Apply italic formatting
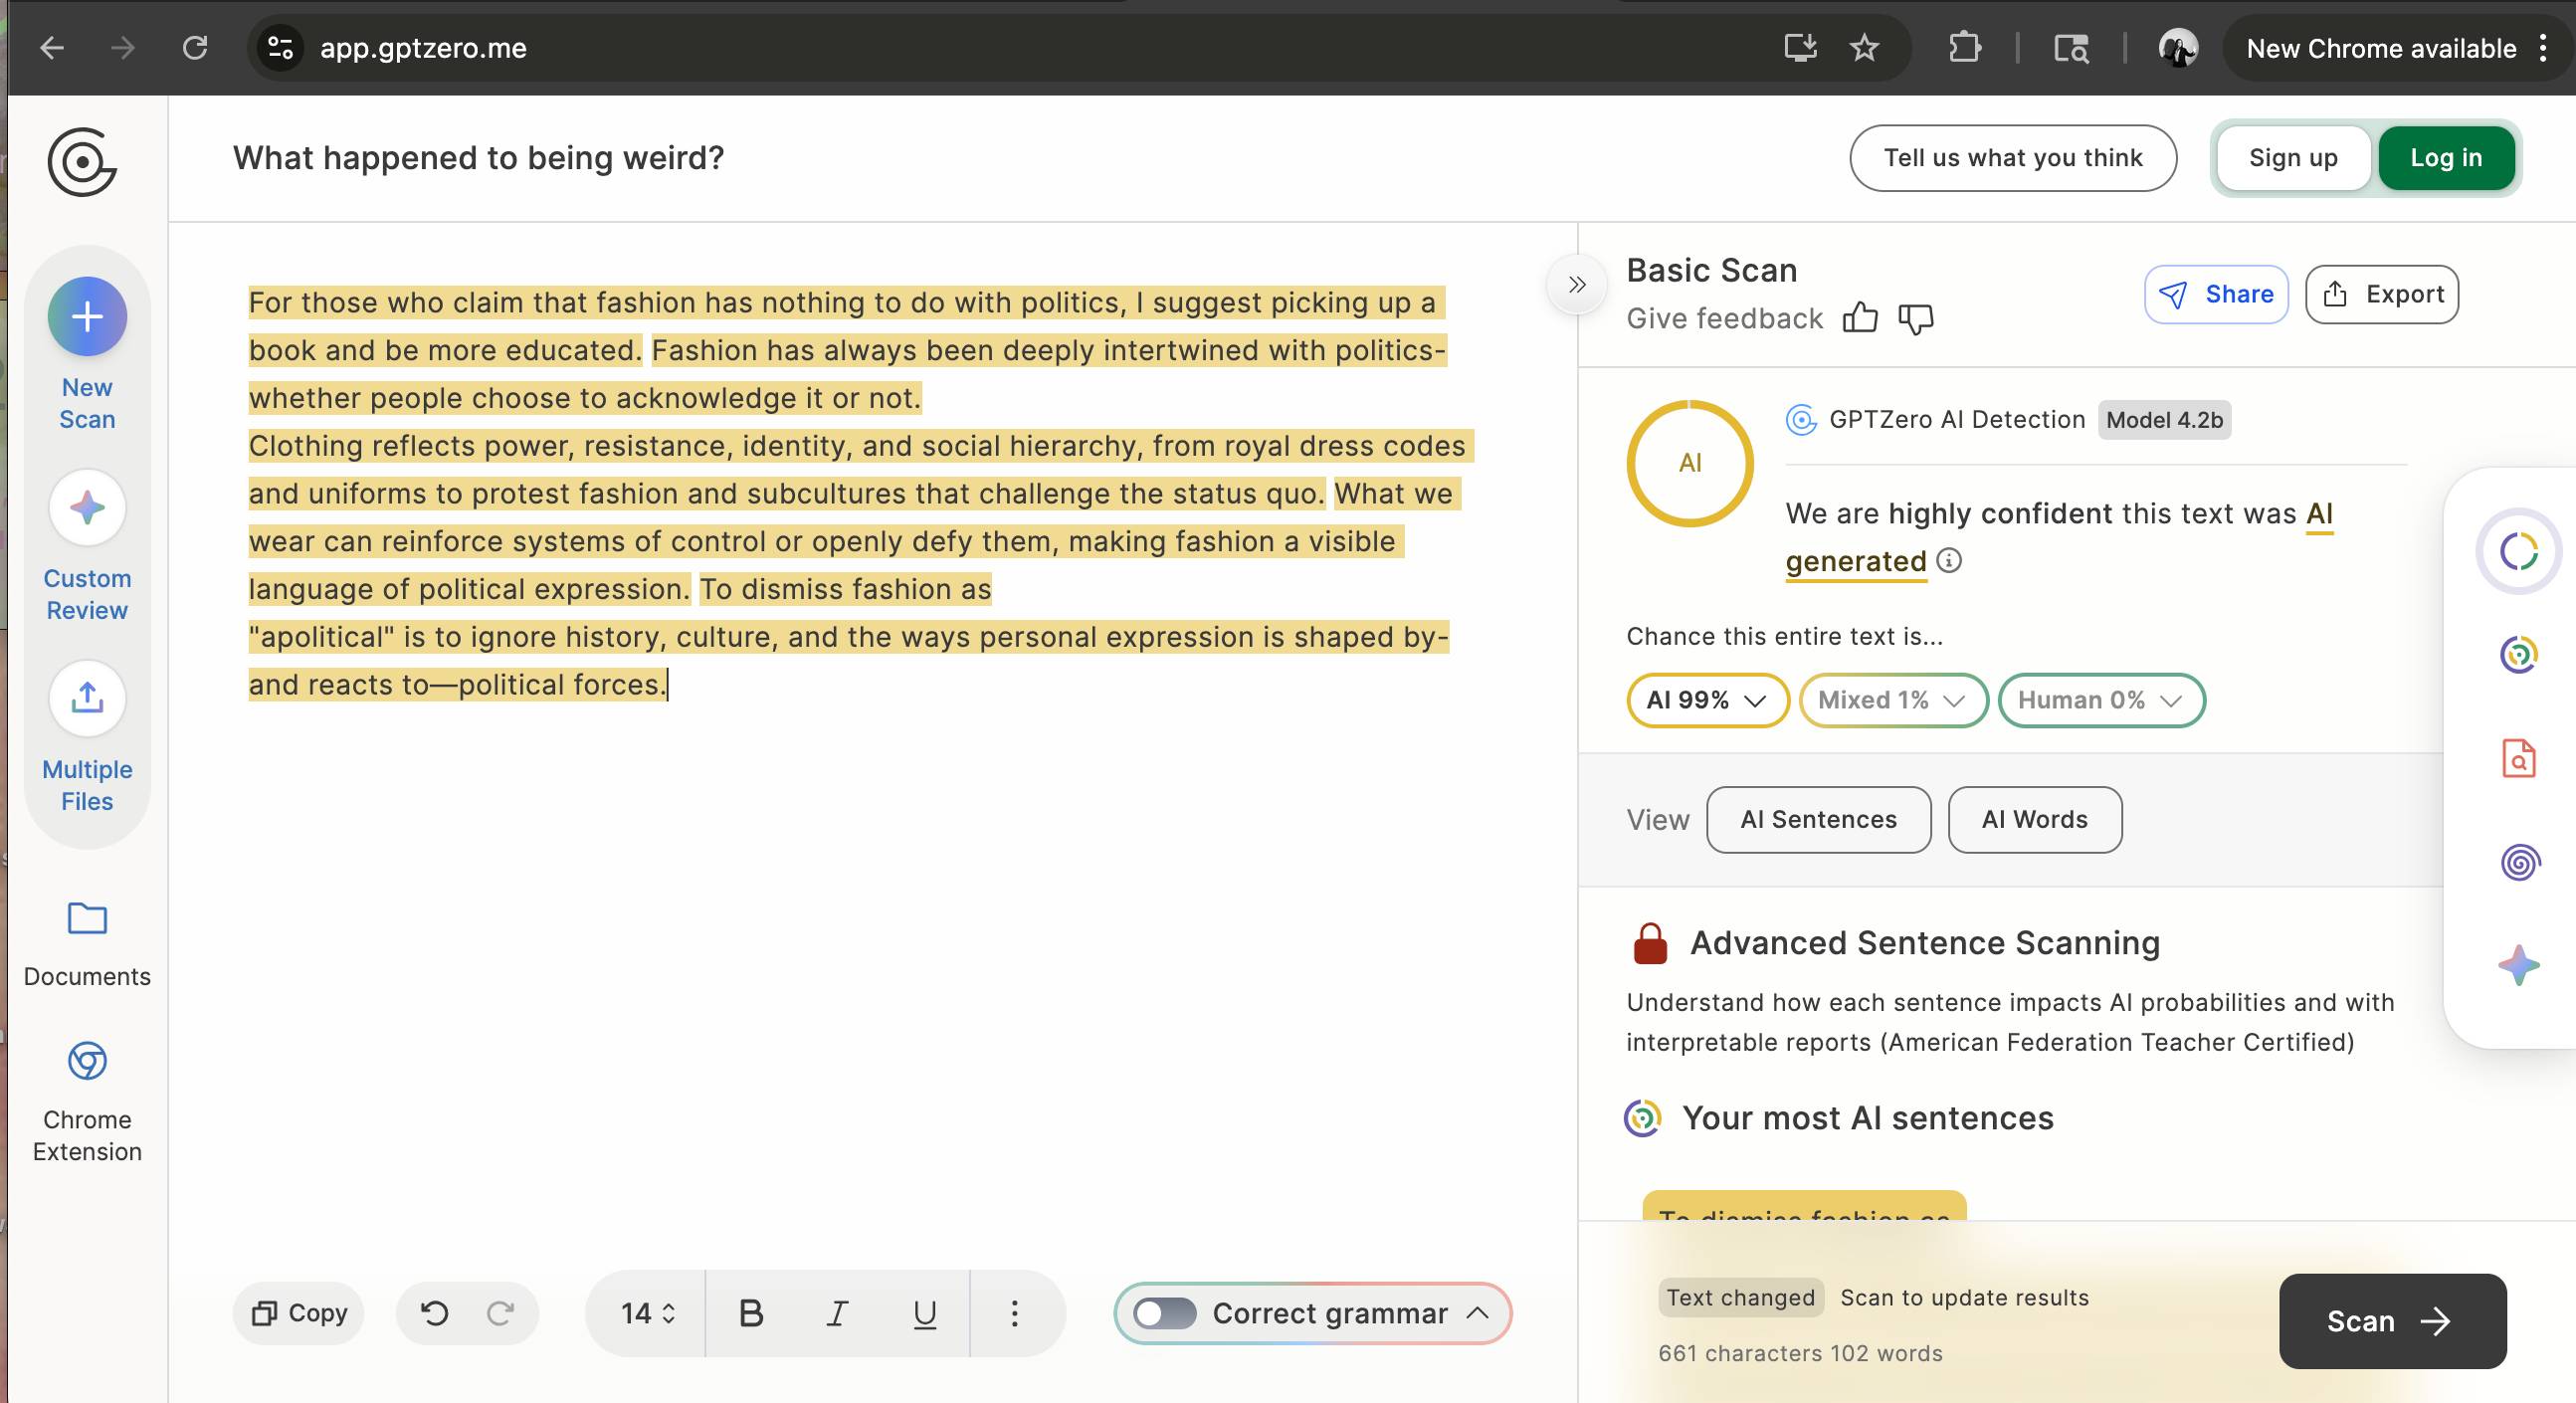Image resolution: width=2576 pixels, height=1403 pixels. 837,1313
